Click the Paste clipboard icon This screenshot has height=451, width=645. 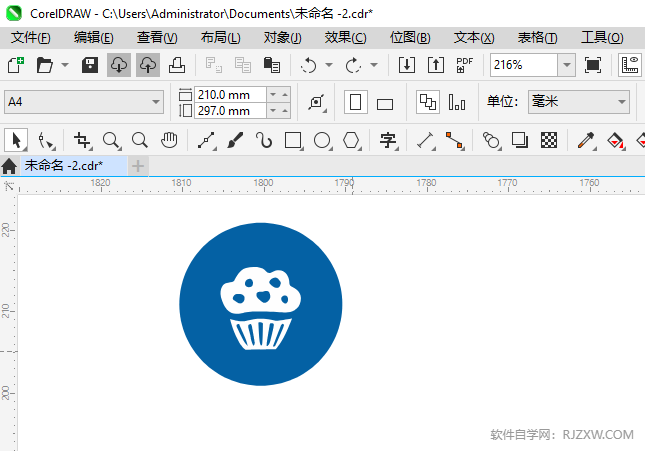pyautogui.click(x=272, y=65)
